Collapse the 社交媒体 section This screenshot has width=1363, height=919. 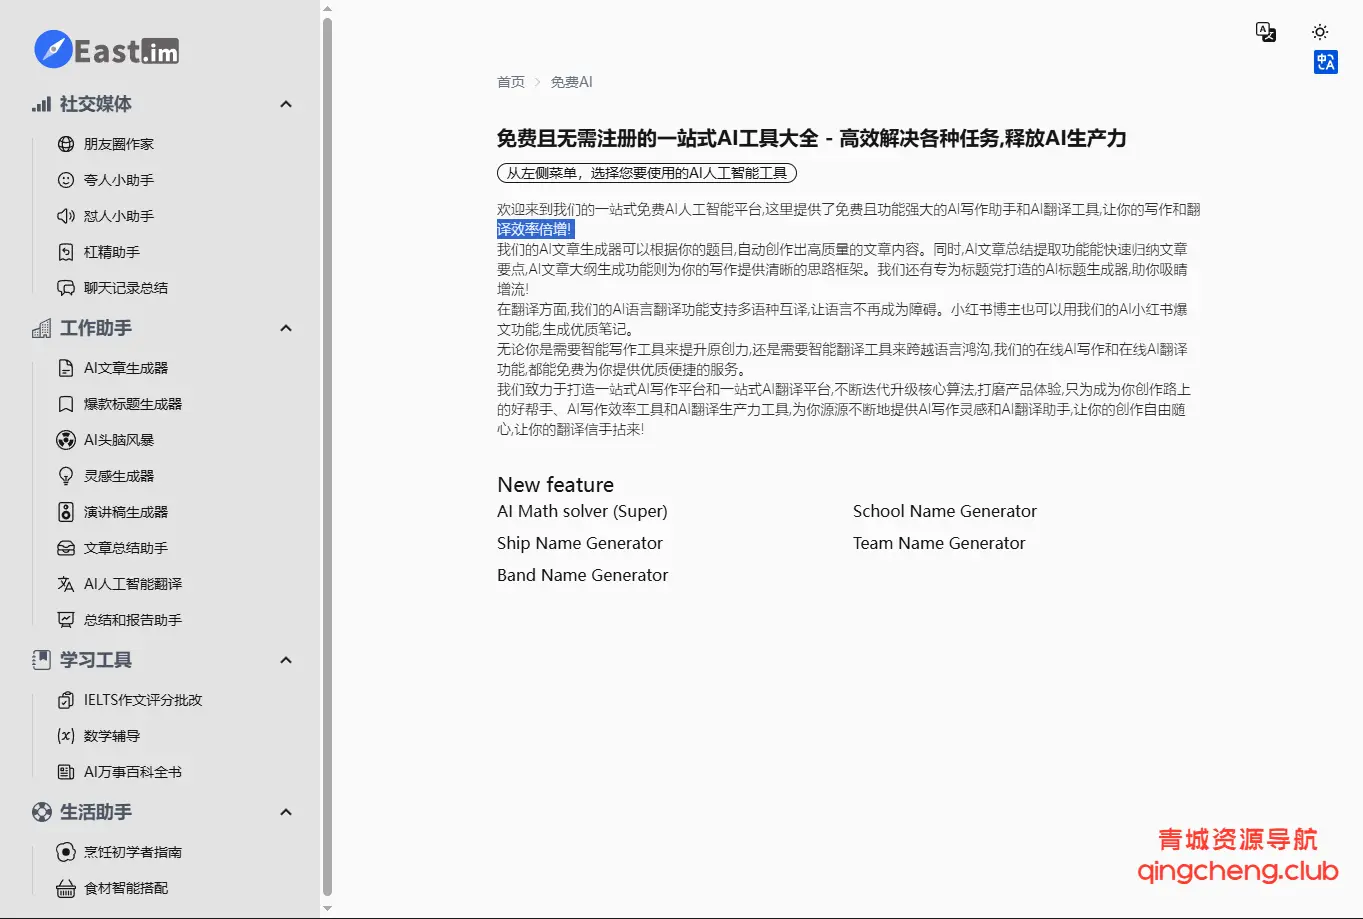(x=286, y=104)
